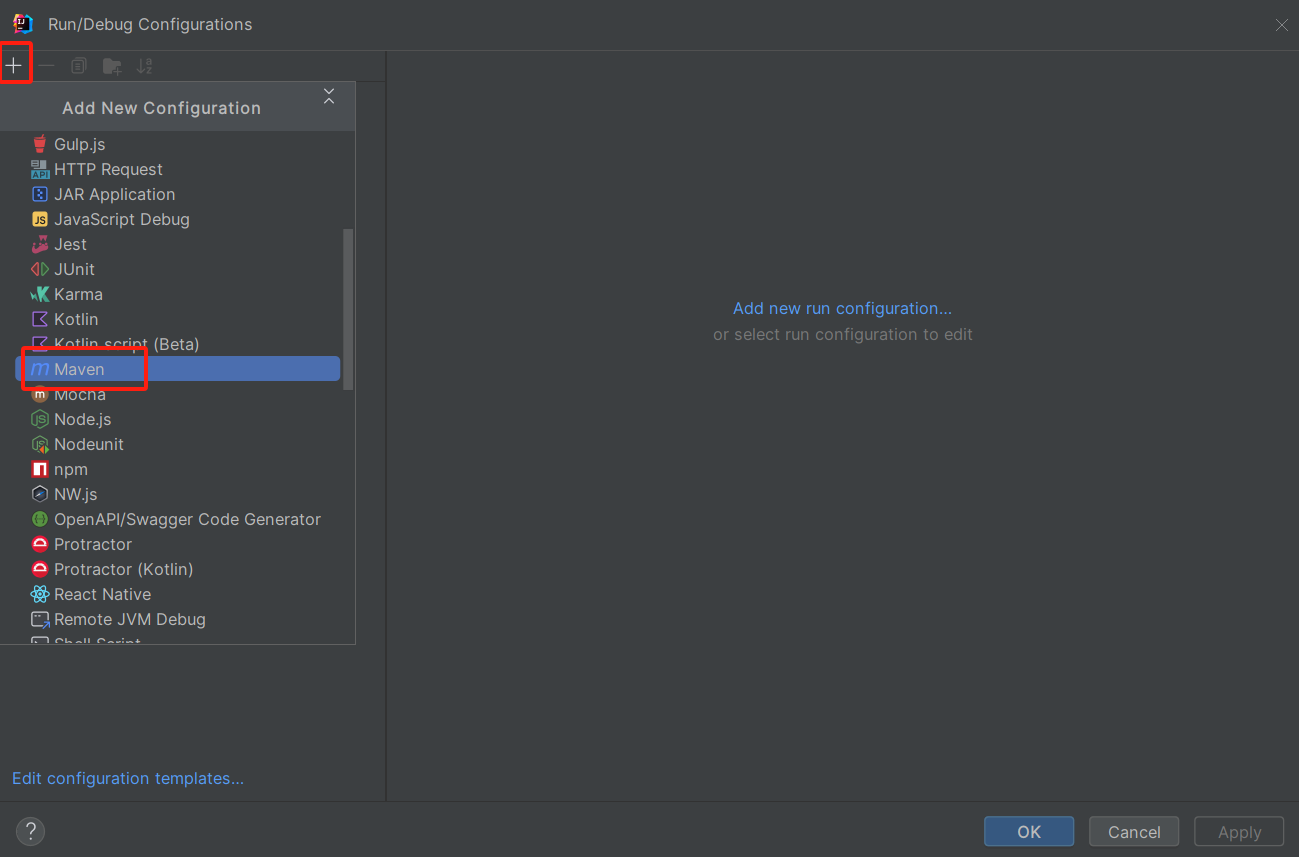Click the IntelliJ IDEA logo in title bar
Screen dimensions: 1299x857
click(x=22, y=24)
